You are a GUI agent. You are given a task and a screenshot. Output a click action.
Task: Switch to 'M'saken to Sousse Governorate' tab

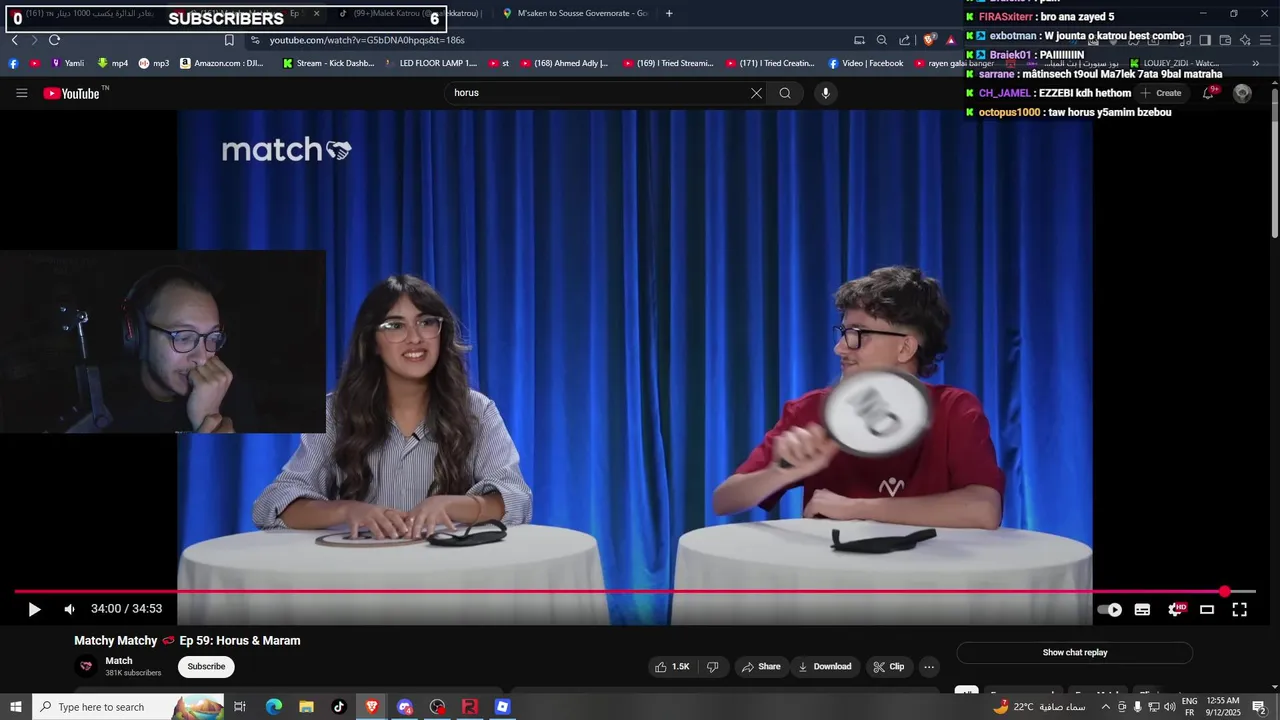coord(575,13)
